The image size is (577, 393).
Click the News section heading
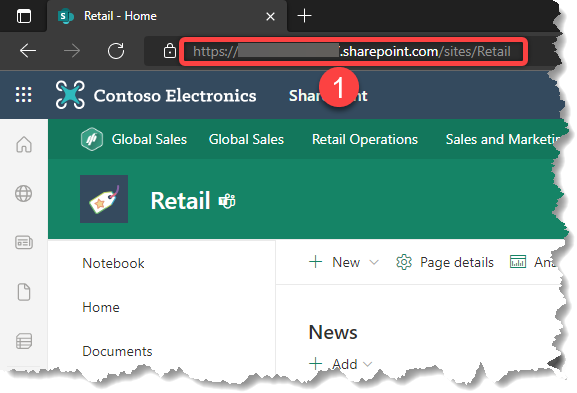[333, 332]
